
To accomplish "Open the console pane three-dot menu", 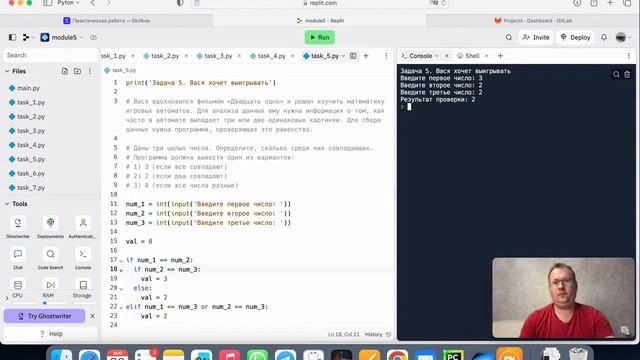I will (x=629, y=56).
